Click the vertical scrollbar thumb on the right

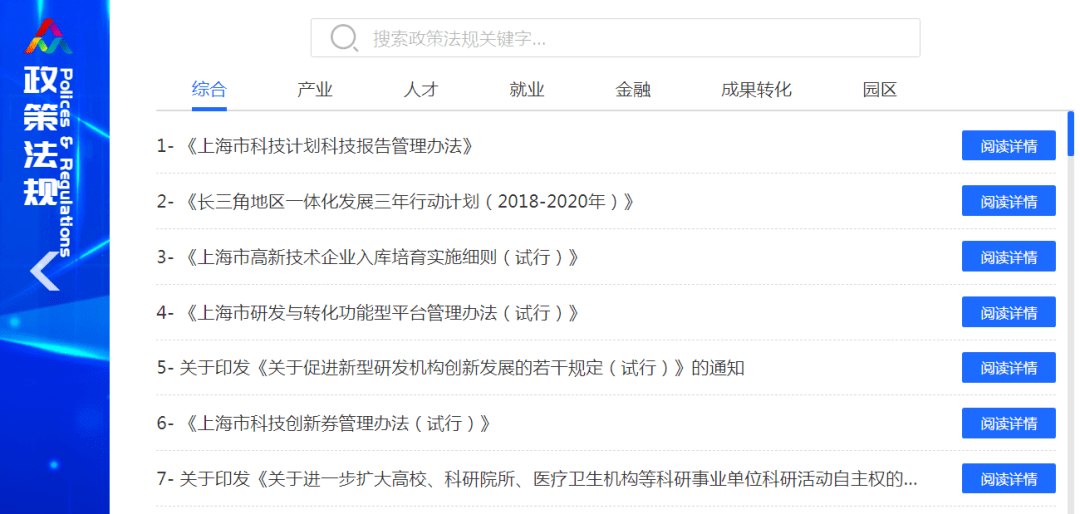point(1071,135)
